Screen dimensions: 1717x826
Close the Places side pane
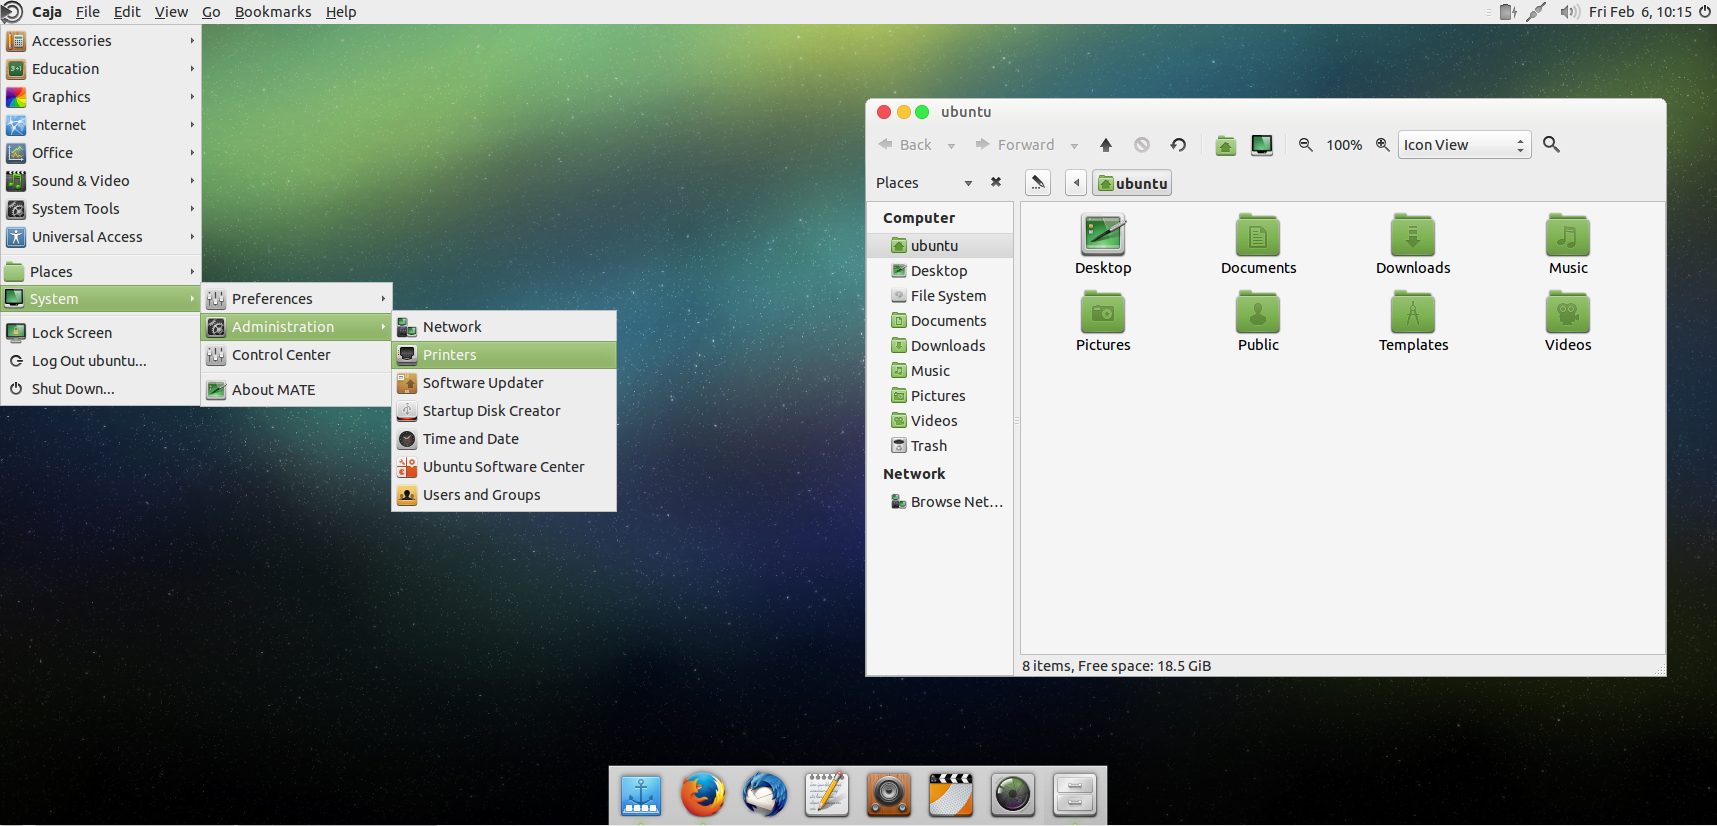click(996, 182)
